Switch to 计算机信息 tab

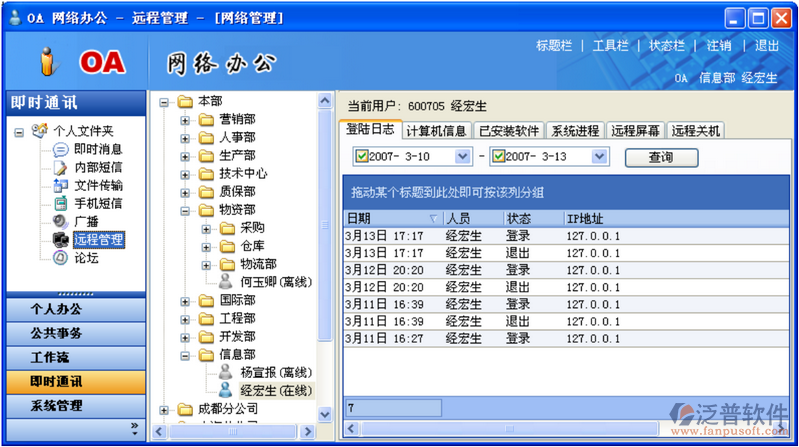pyautogui.click(x=436, y=131)
